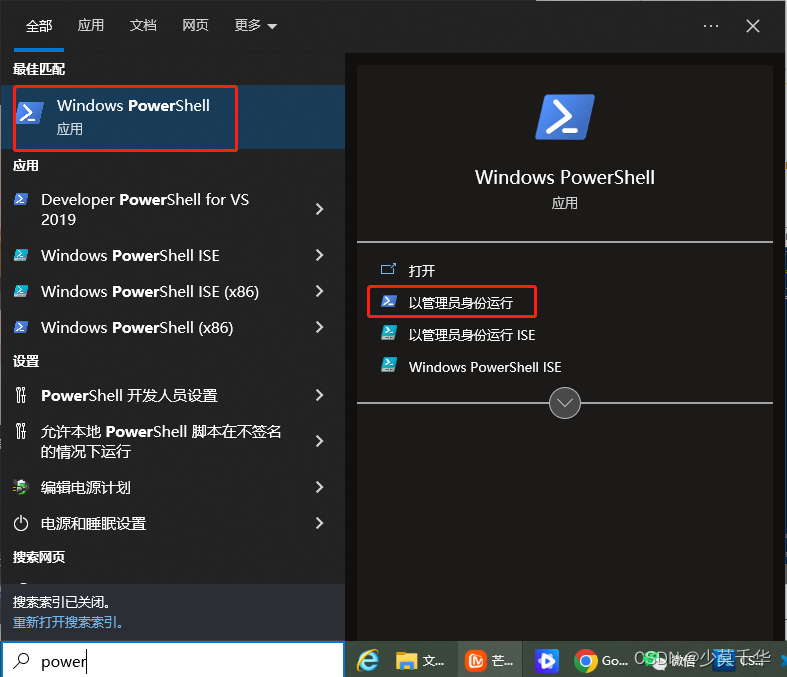Expand 电源和睡眠设置 result arrow
The height and width of the screenshot is (677, 787).
pos(319,523)
